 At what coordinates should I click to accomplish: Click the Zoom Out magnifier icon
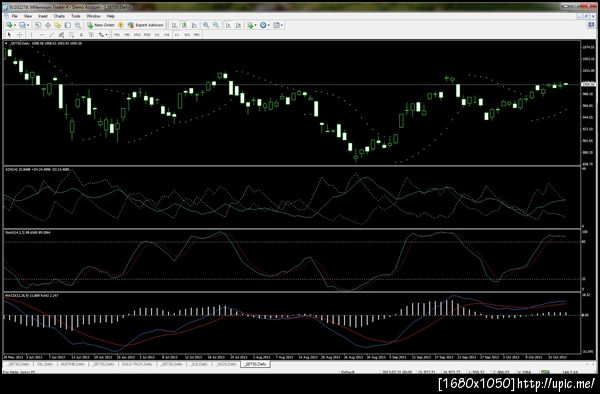216,25
